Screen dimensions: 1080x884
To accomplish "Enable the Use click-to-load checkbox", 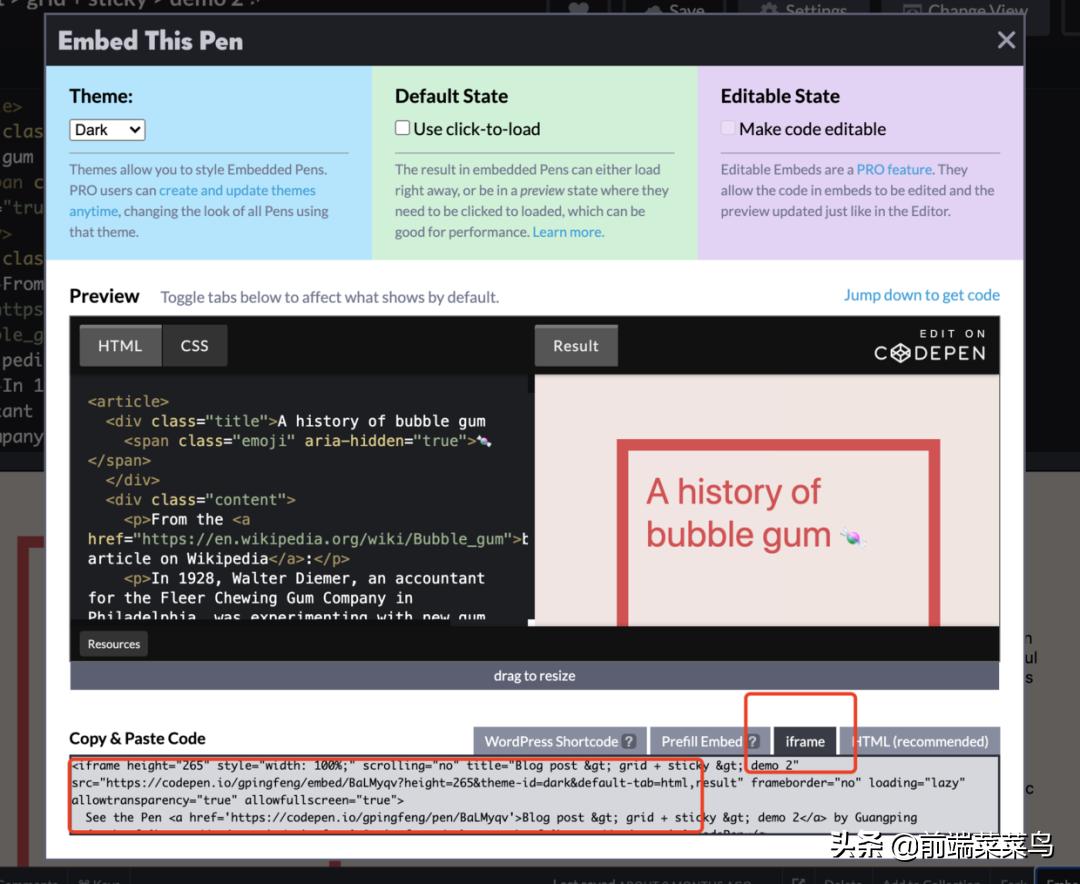I will pyautogui.click(x=402, y=128).
